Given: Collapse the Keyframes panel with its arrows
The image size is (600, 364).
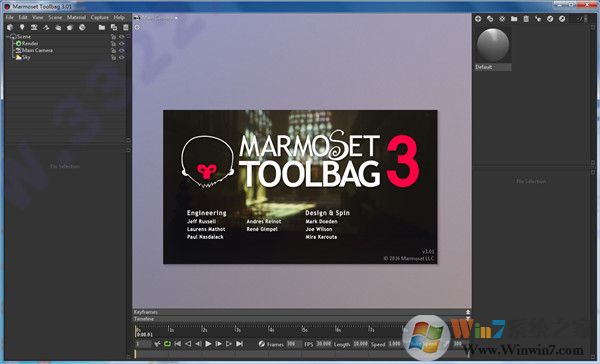Looking at the screenshot, I should click(x=468, y=312).
